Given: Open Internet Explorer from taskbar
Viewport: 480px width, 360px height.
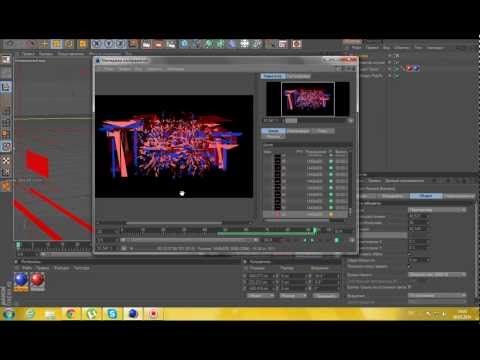Looking at the screenshot, I should pyautogui.click(x=30, y=314).
